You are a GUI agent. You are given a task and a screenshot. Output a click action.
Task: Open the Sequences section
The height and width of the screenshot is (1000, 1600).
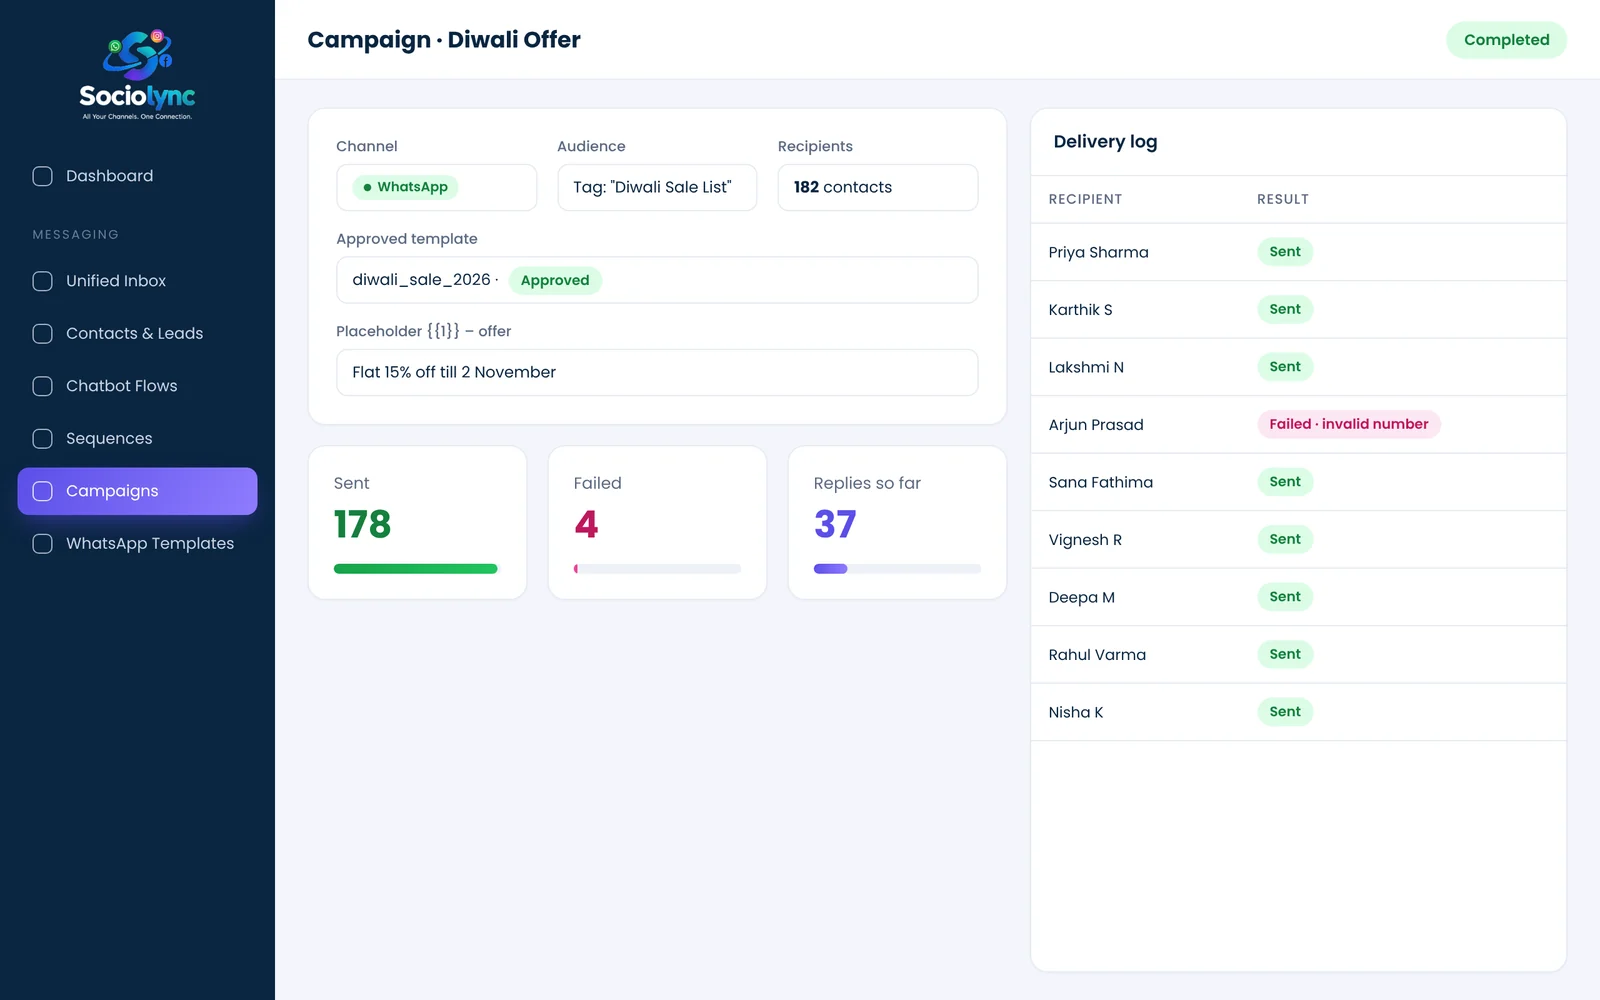137,438
